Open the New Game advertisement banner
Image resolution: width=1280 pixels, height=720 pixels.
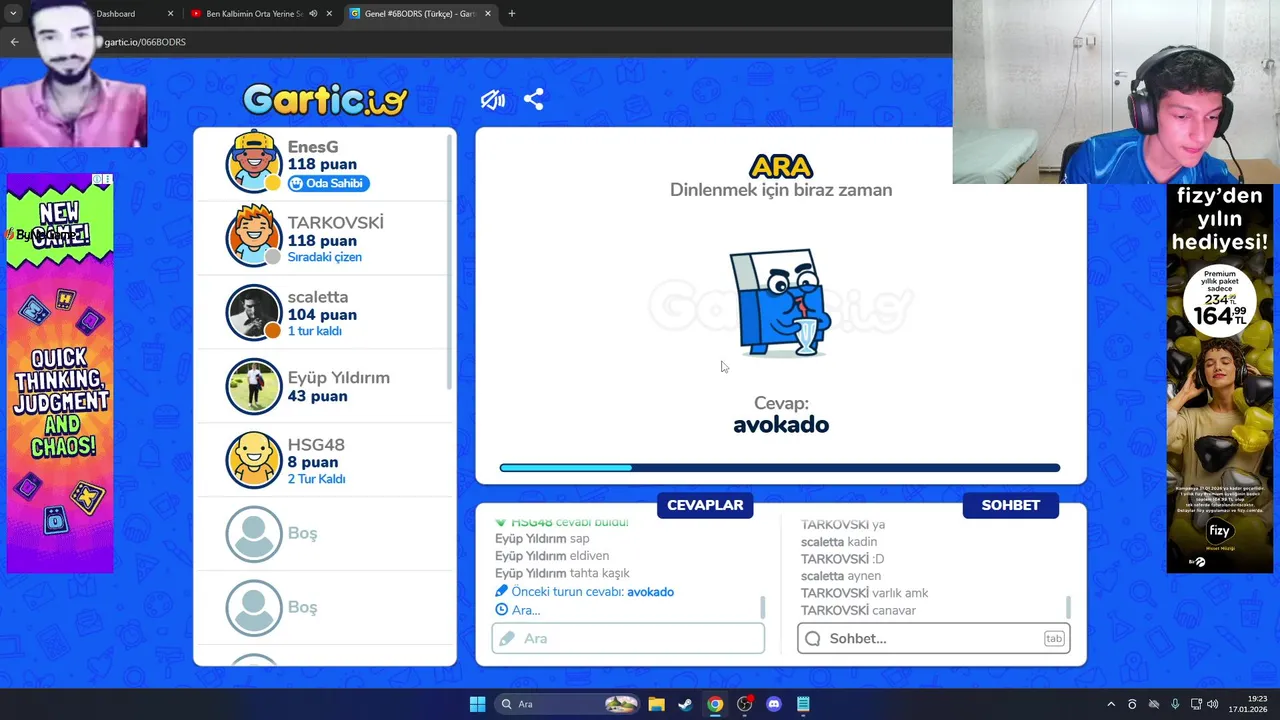pyautogui.click(x=60, y=373)
